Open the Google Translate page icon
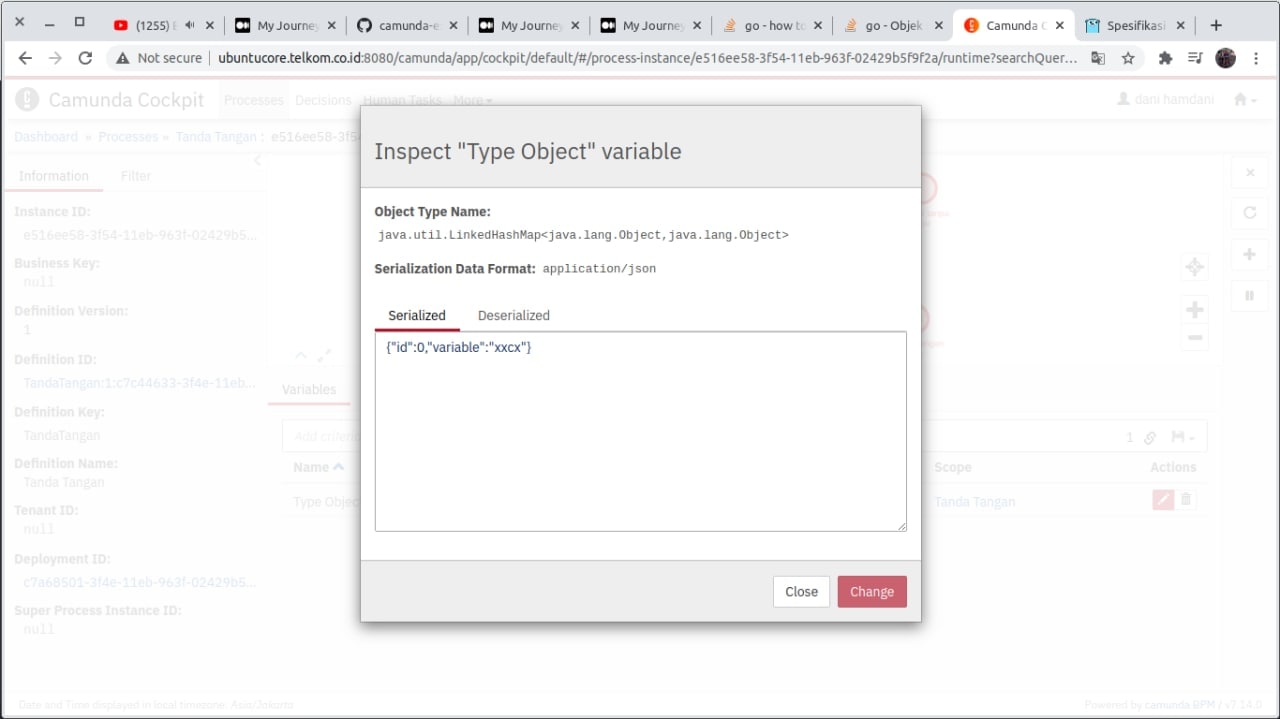This screenshot has width=1280, height=719. 1098,58
